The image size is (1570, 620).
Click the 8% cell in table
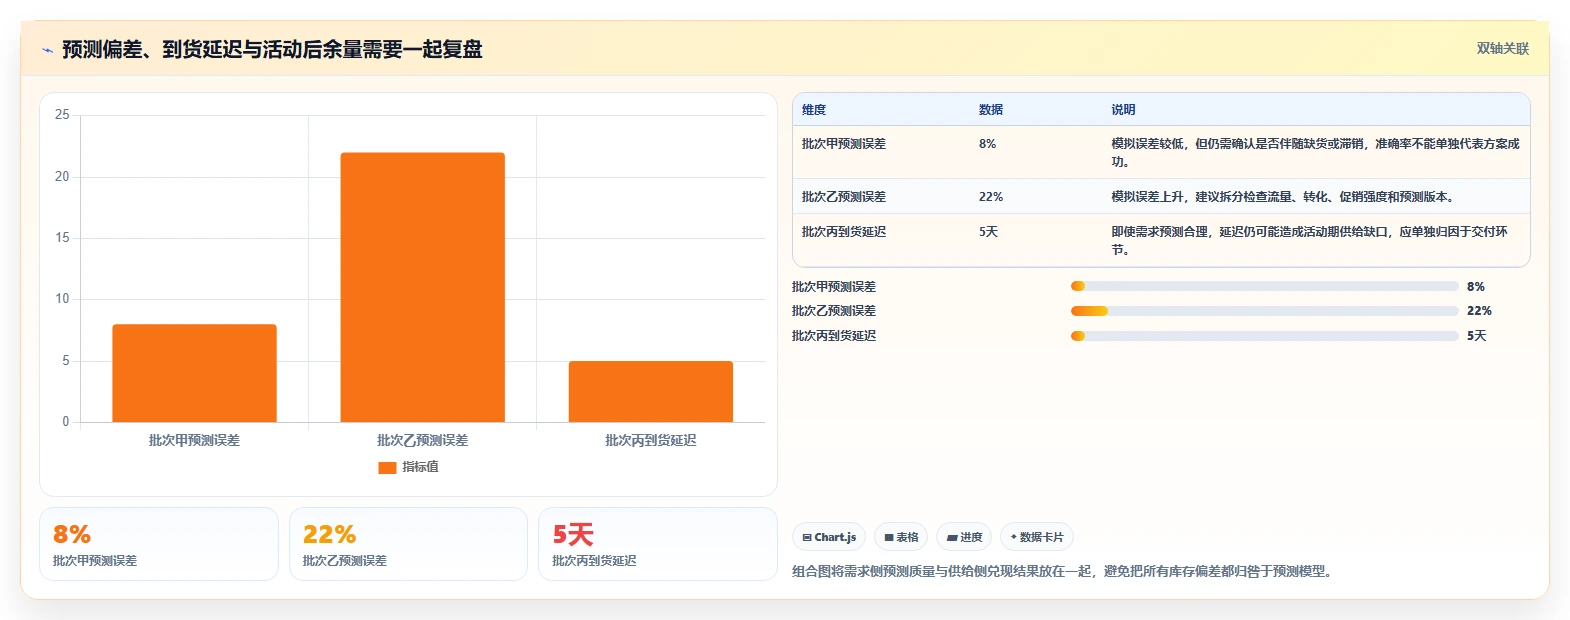coord(988,144)
